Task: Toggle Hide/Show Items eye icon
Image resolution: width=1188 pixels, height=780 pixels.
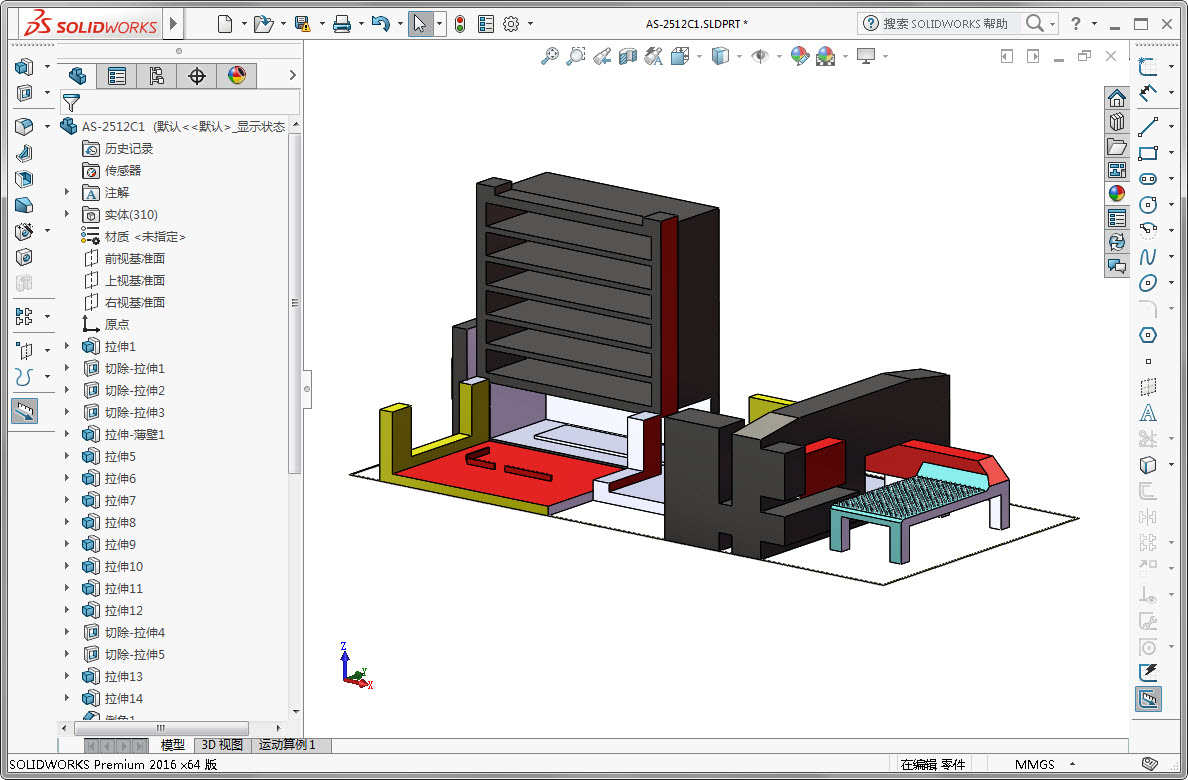Action: pyautogui.click(x=760, y=56)
